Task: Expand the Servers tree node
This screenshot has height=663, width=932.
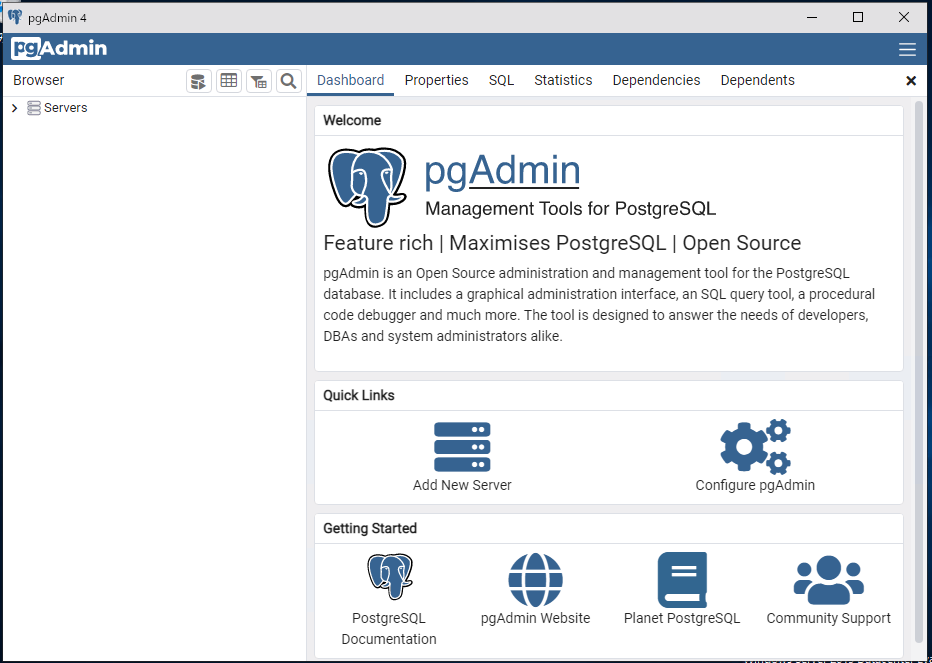Action: click(13, 107)
